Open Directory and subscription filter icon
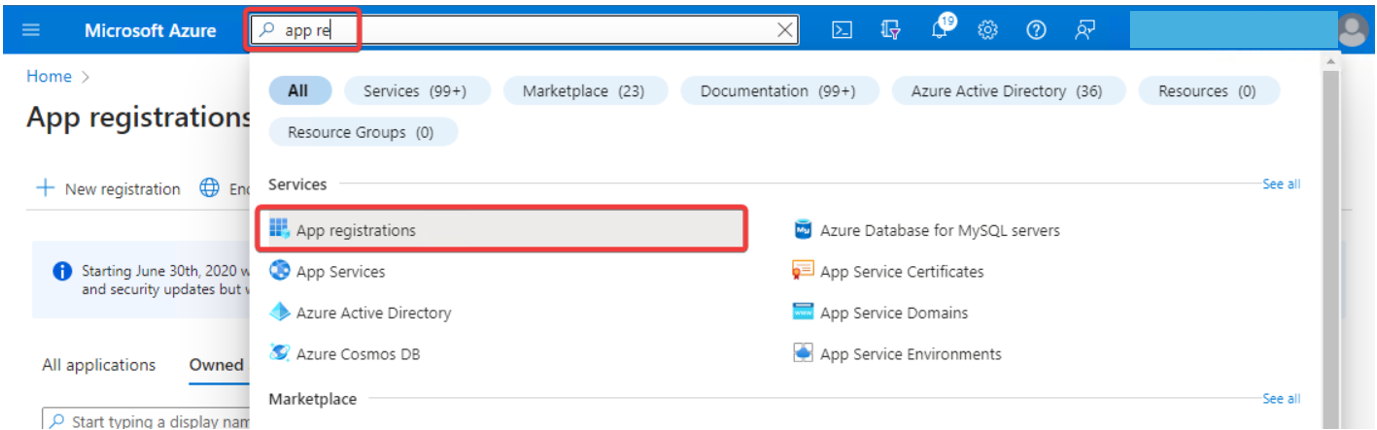The height and width of the screenshot is (430, 1377). click(x=891, y=30)
